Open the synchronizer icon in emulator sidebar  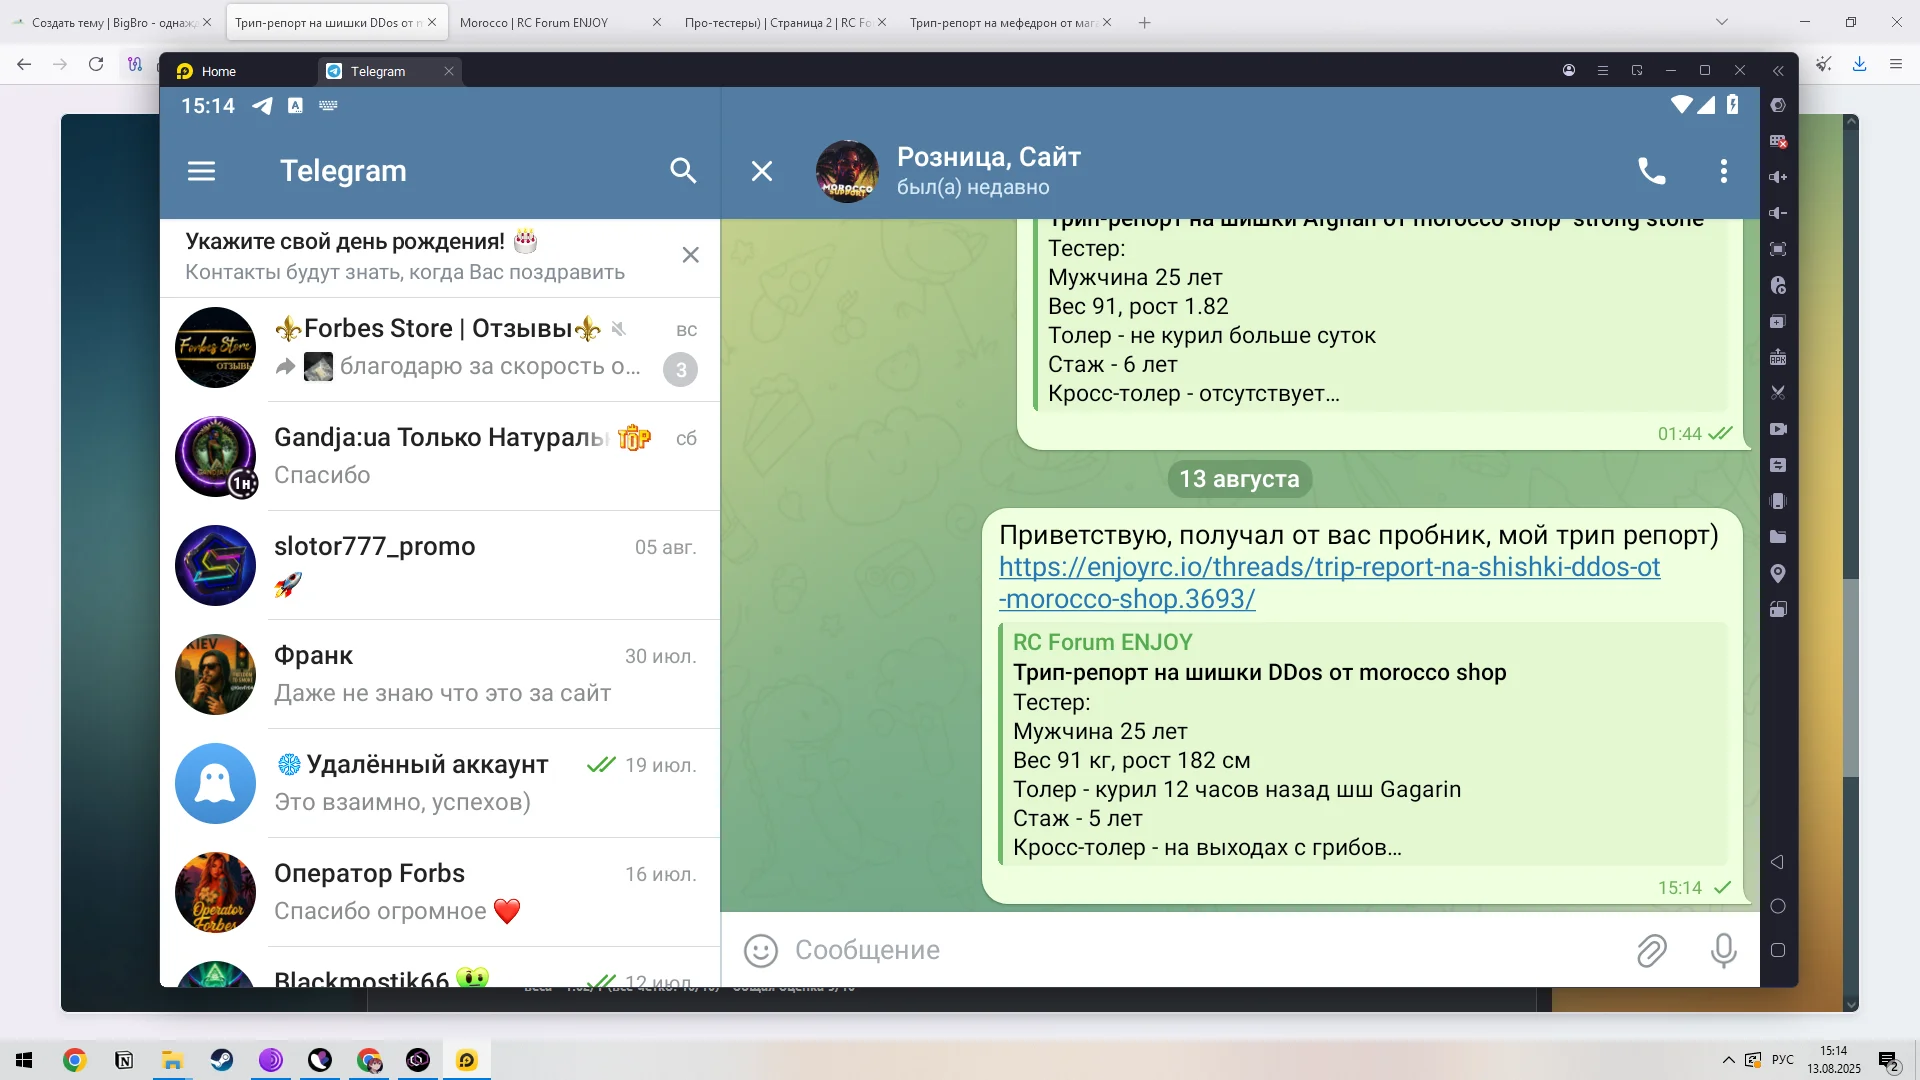[1778, 465]
